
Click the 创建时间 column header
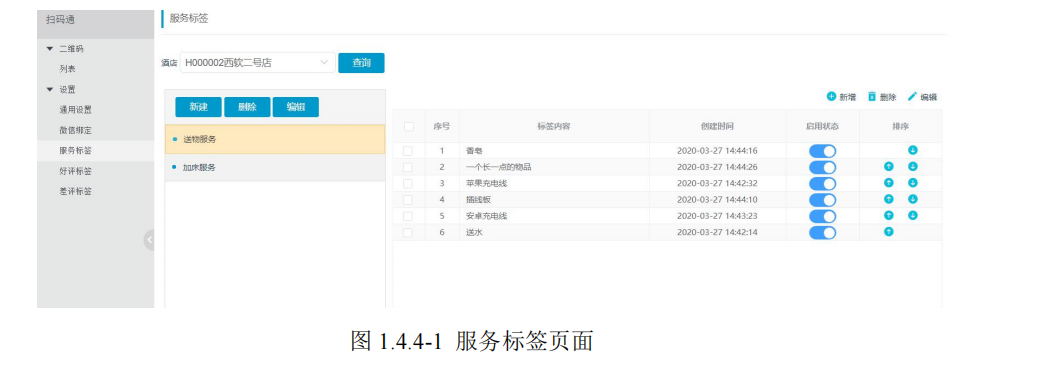pos(717,126)
